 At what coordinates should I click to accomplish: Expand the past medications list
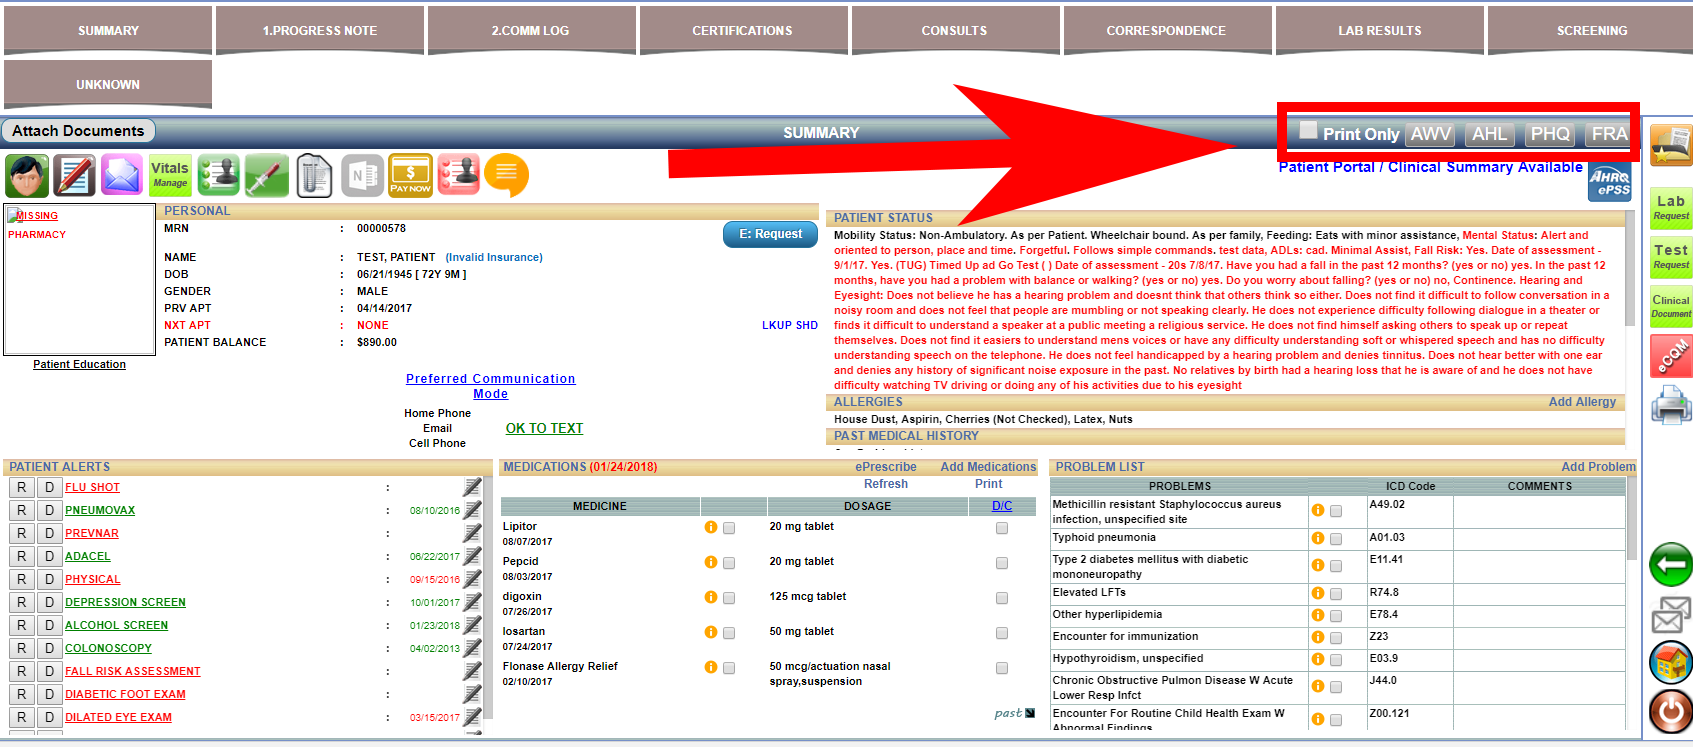[1014, 713]
